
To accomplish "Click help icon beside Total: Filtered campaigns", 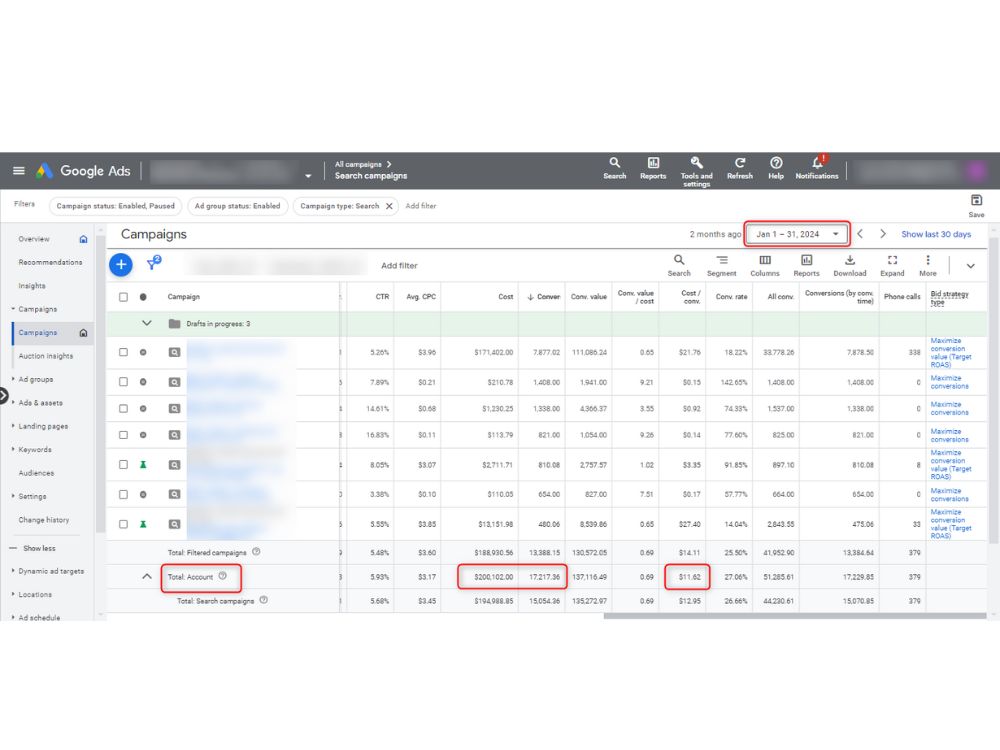I will point(256,552).
